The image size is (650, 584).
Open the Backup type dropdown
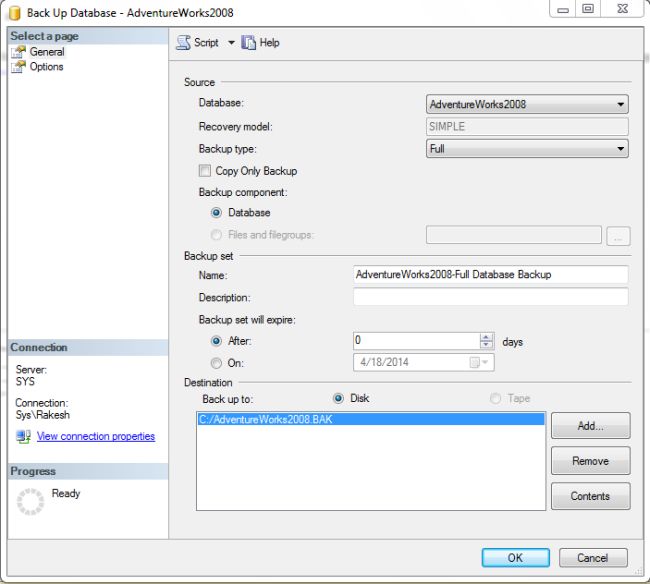pos(527,148)
